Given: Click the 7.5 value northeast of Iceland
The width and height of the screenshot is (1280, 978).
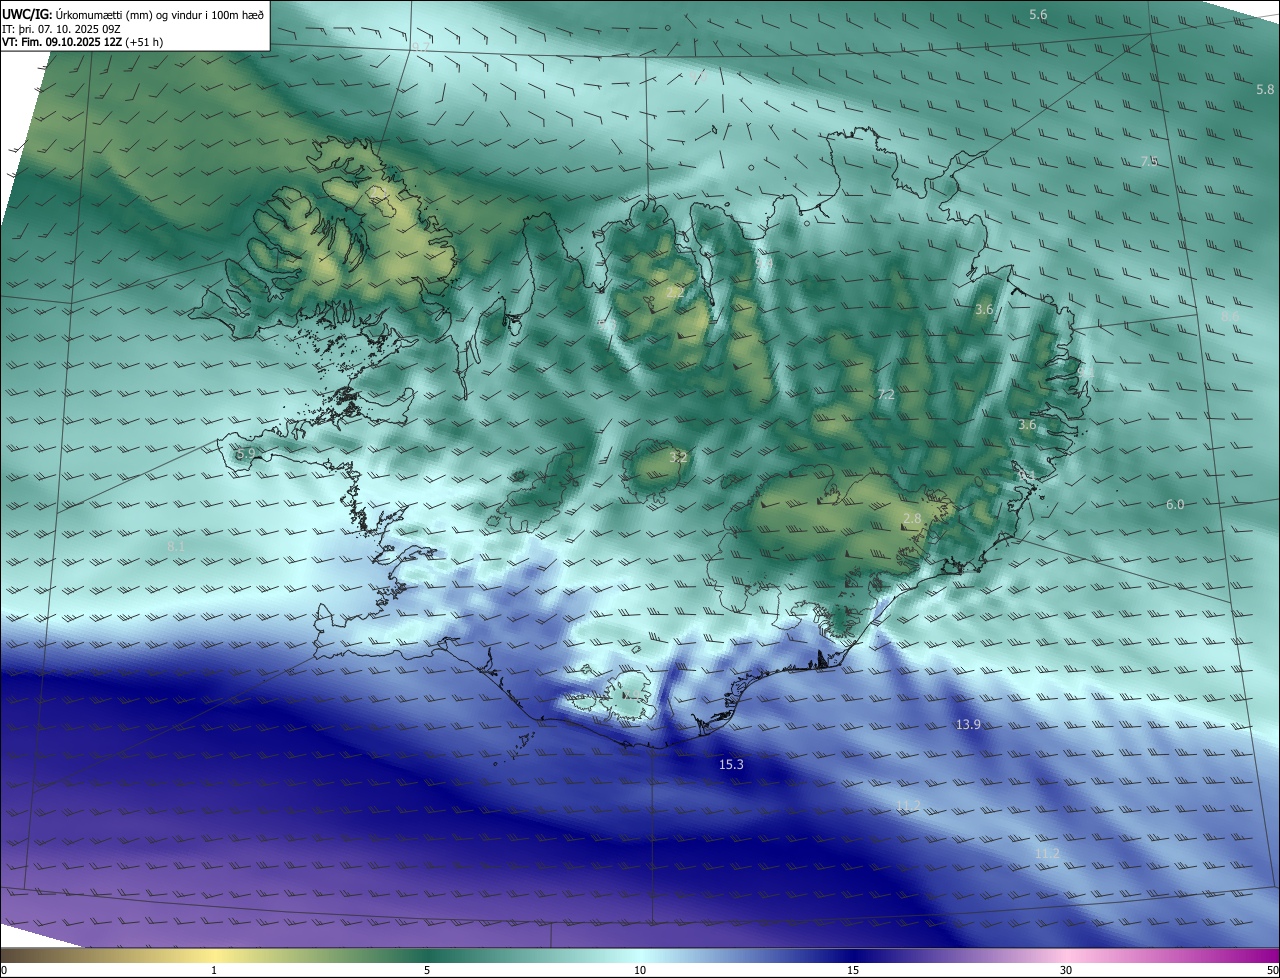Looking at the screenshot, I should coord(1149,161).
